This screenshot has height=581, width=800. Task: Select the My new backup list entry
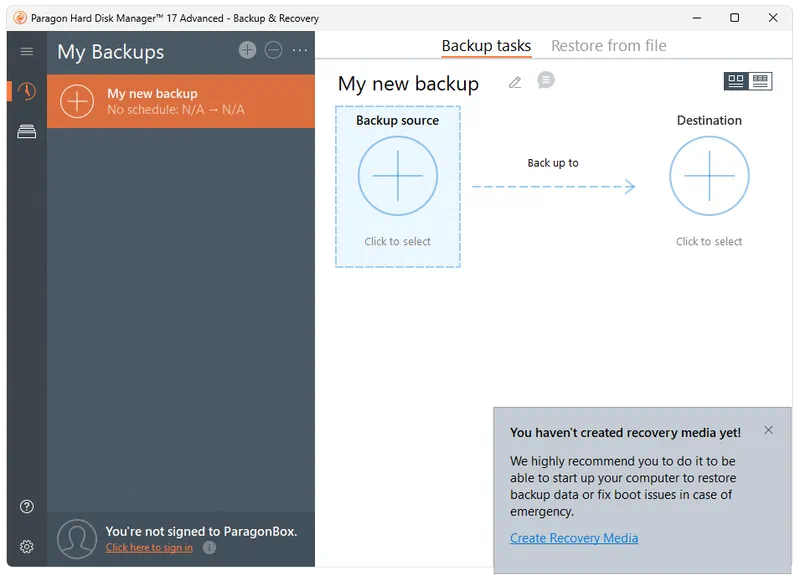181,101
